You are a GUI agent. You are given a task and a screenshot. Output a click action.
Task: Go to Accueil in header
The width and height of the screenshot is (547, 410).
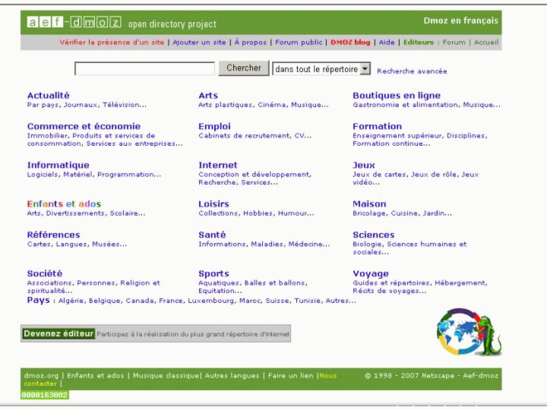pyautogui.click(x=486, y=42)
